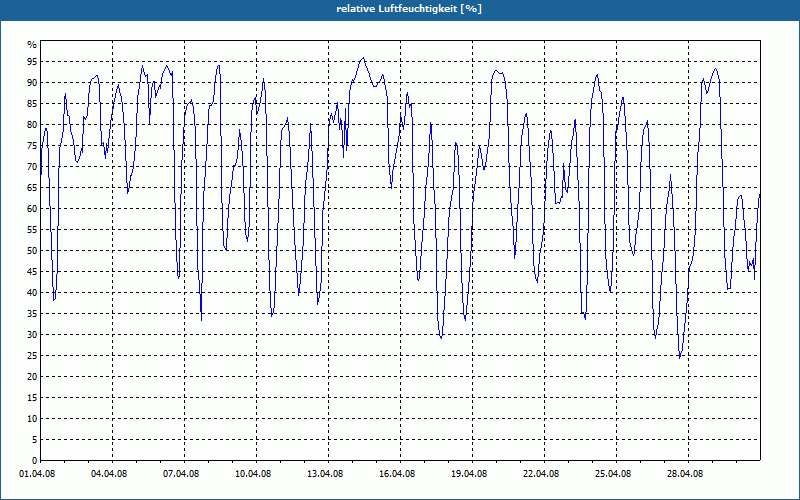The image size is (800, 500).
Task: Select the date label 16.04.08
Action: (x=396, y=474)
